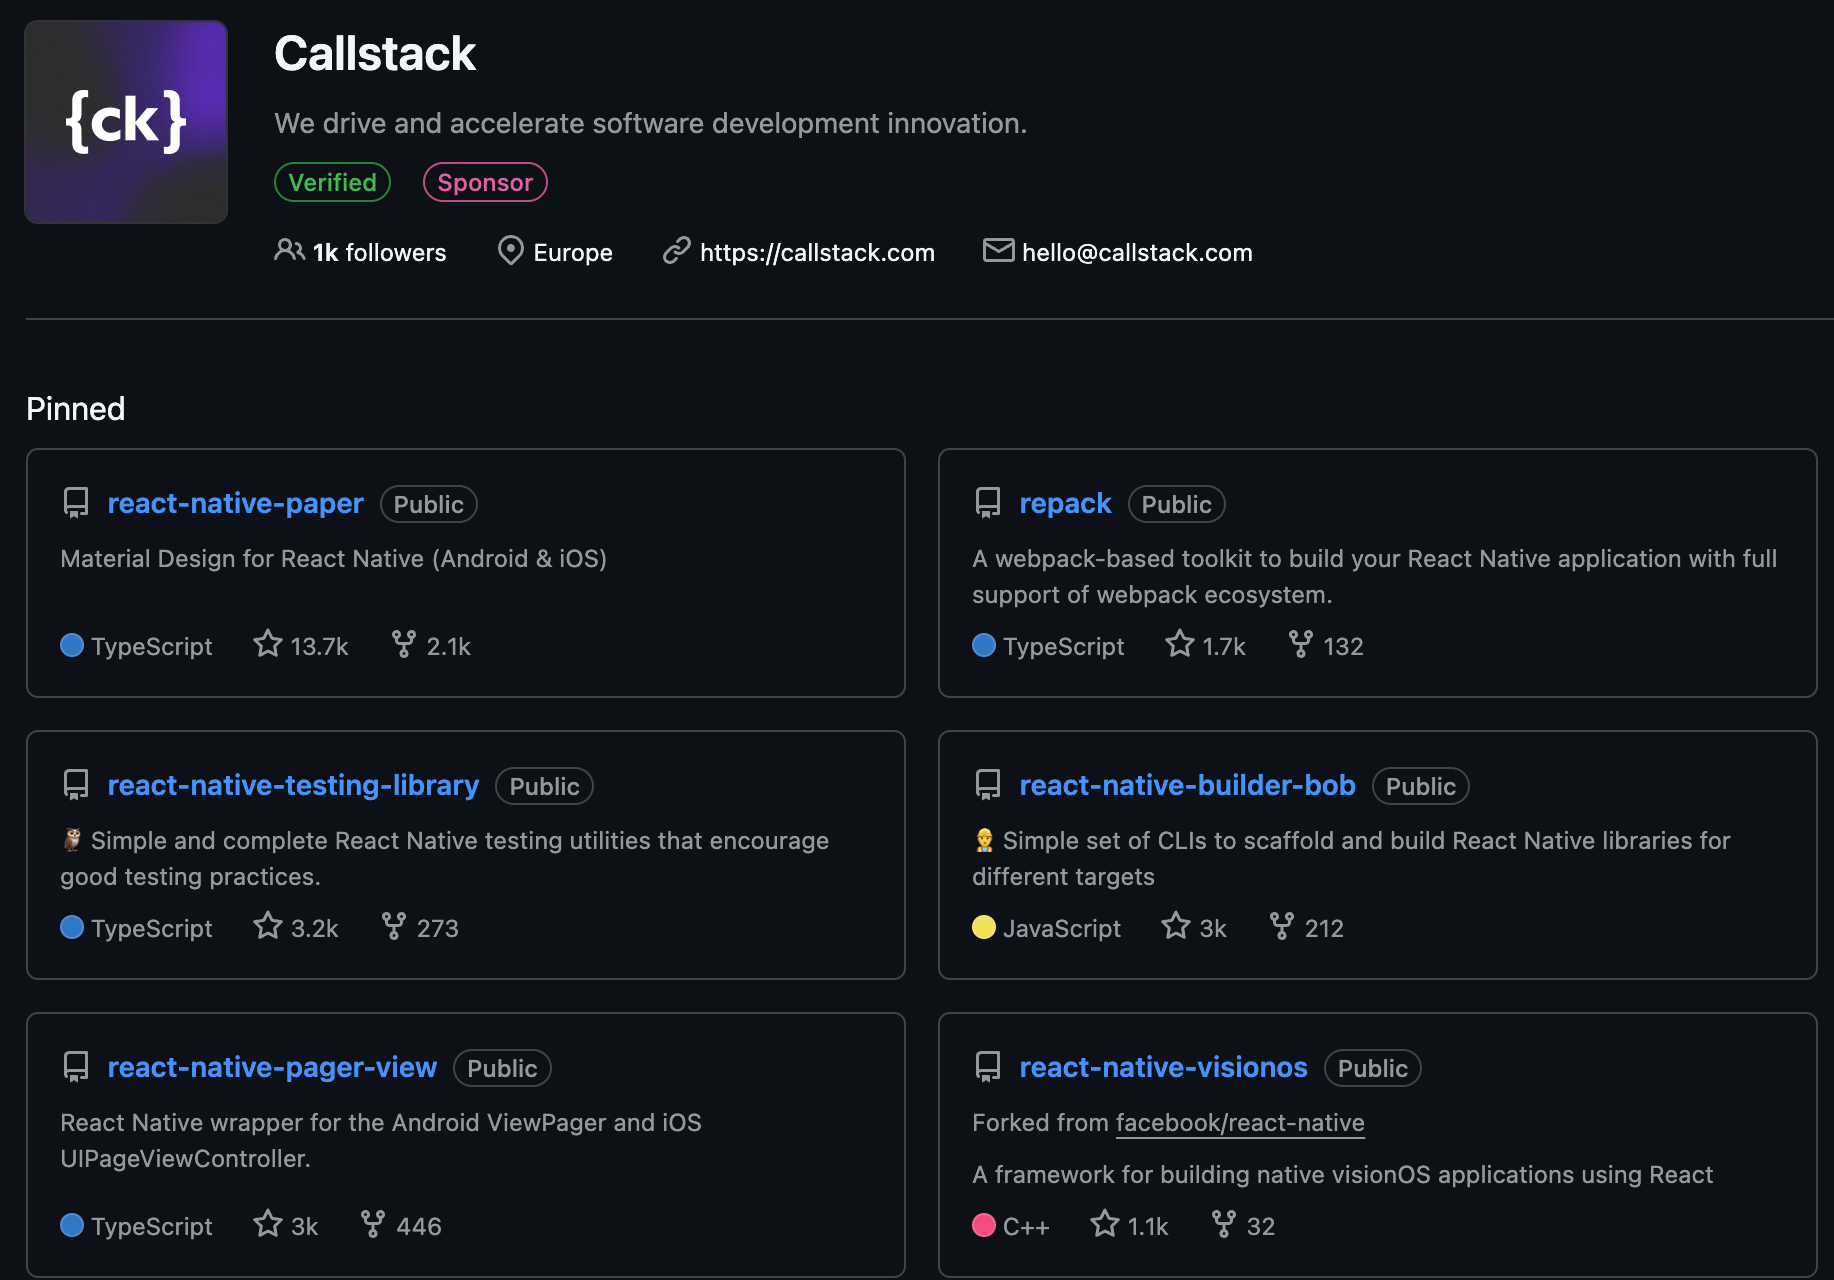
Task: Click the fork icon showing 32
Action: point(1223,1224)
